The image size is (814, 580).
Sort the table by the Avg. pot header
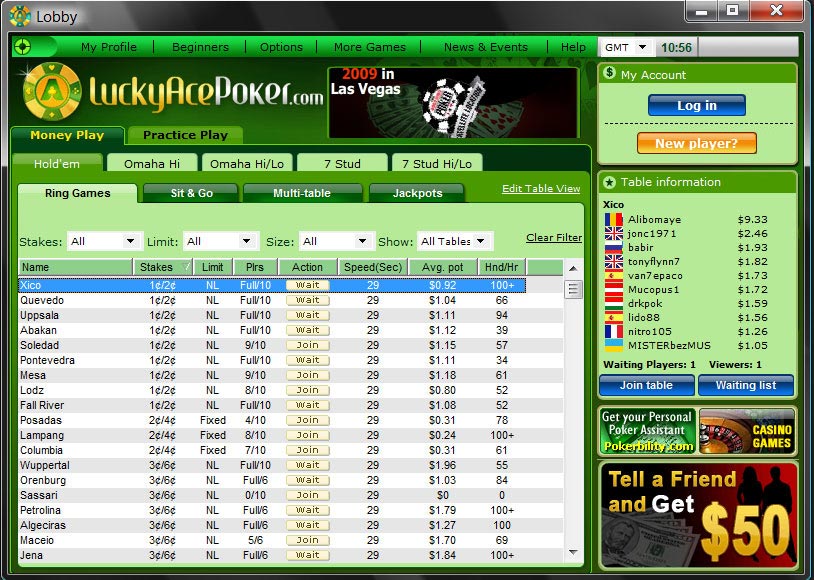[x=443, y=267]
